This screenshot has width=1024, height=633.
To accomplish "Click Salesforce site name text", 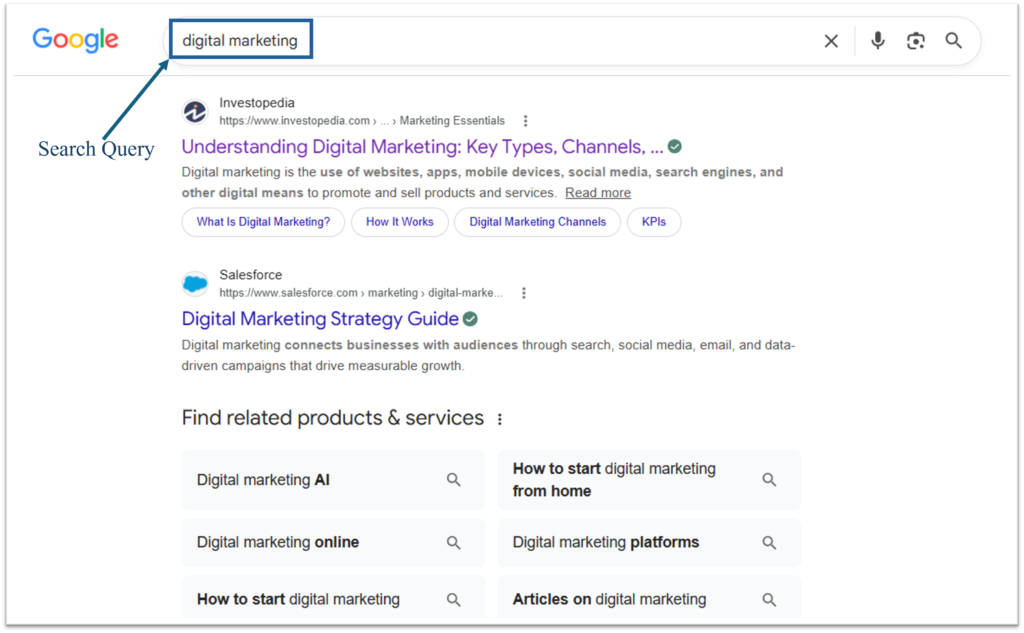I will 251,275.
